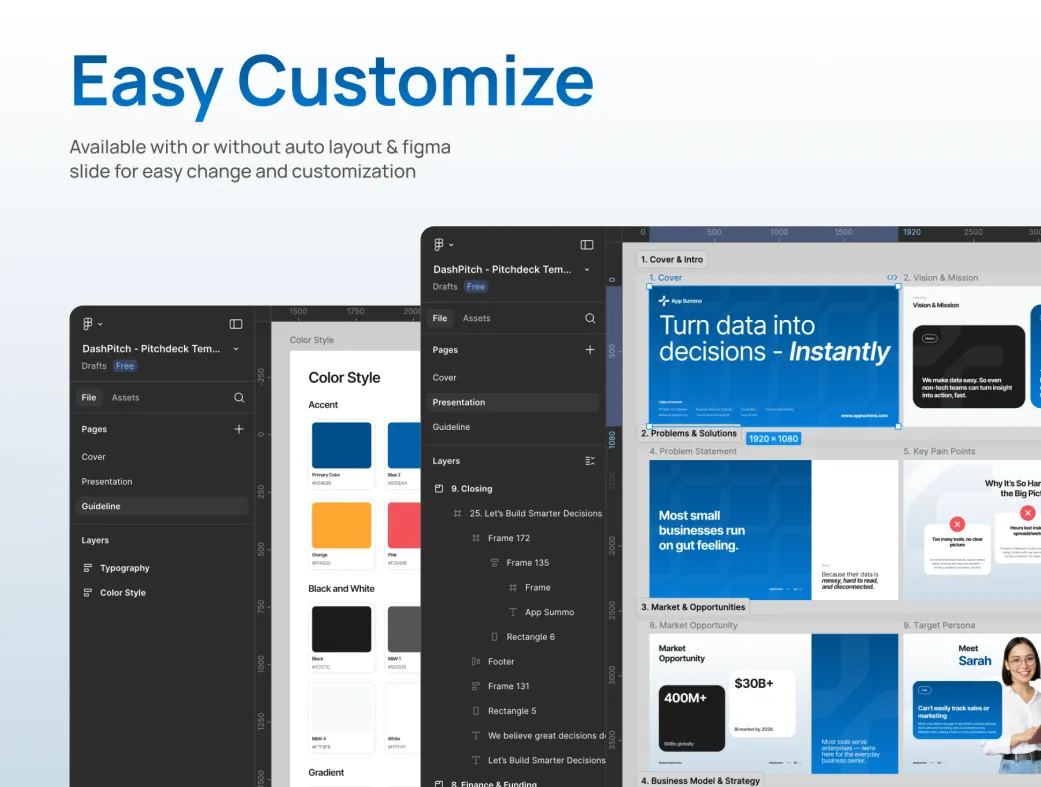Select the Problem Statement slide thumbnail
Image resolution: width=1041 pixels, height=787 pixels.
pos(729,529)
